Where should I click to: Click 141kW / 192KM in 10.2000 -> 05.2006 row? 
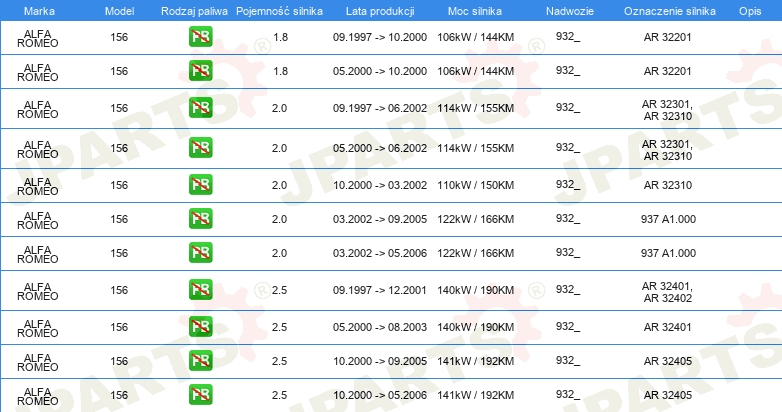pos(476,395)
